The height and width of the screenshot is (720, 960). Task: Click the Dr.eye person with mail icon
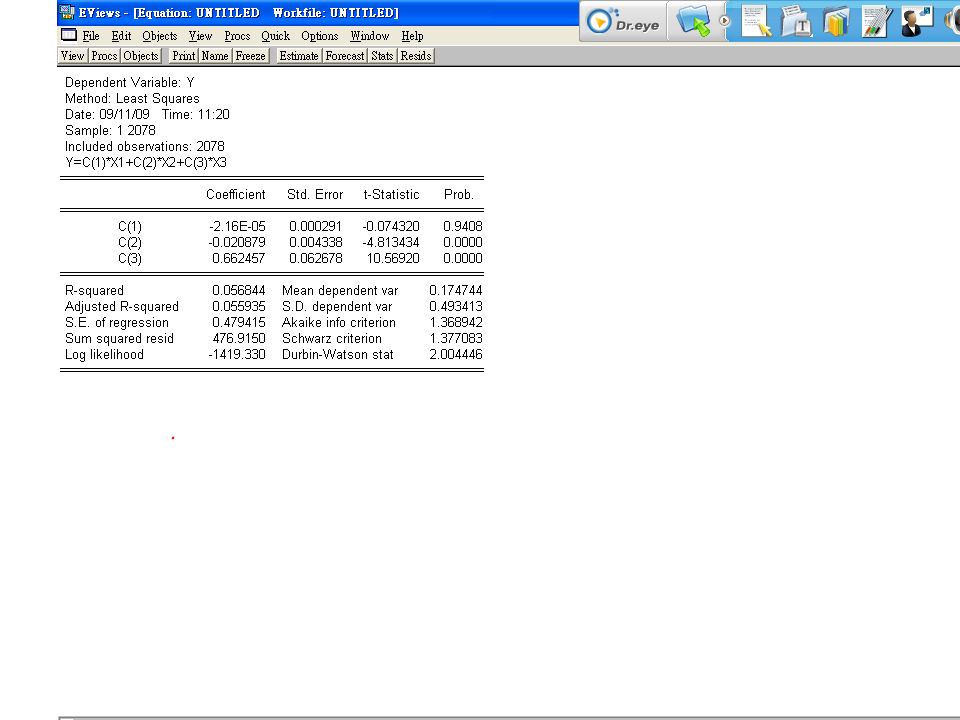tap(917, 21)
